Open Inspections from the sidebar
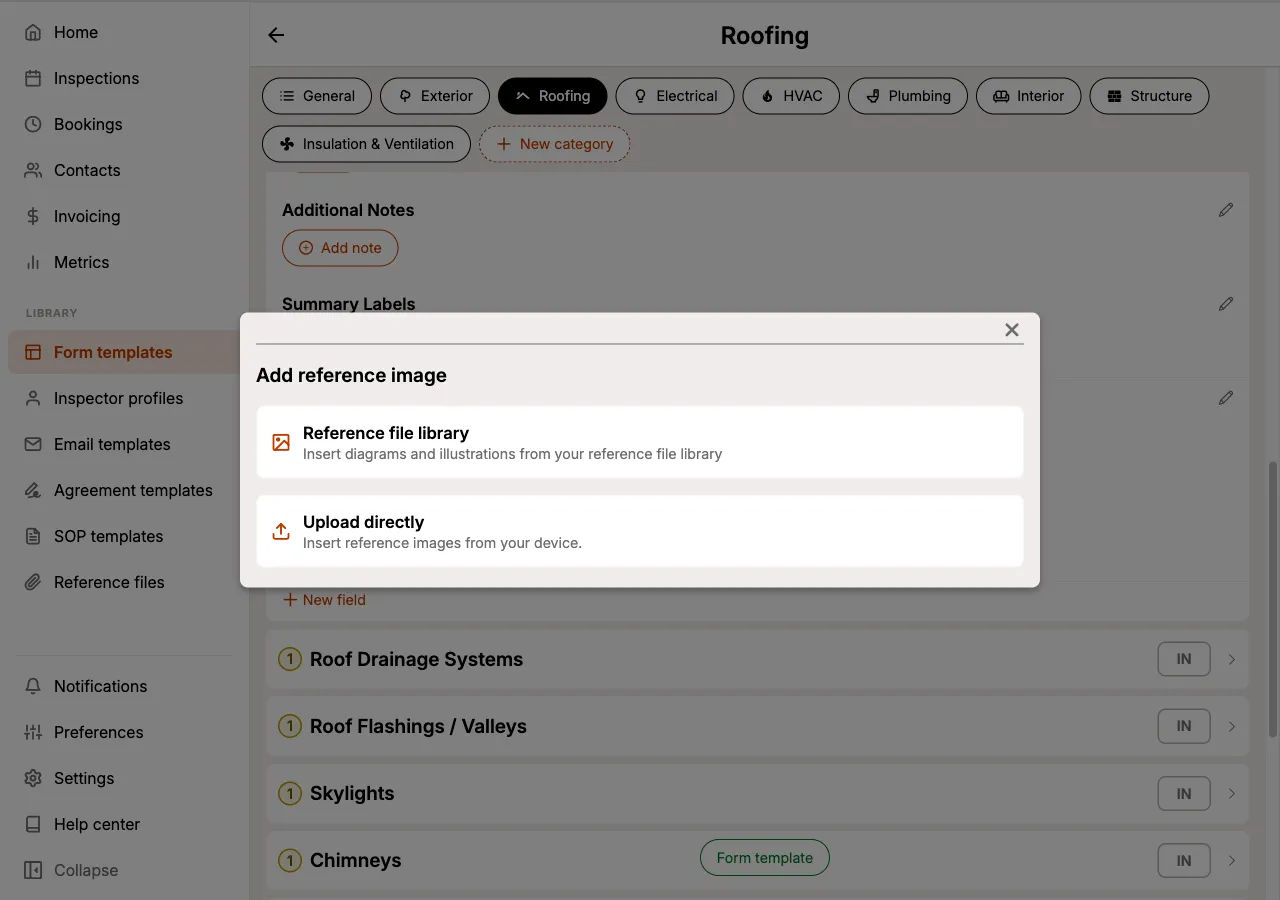 [124, 78]
